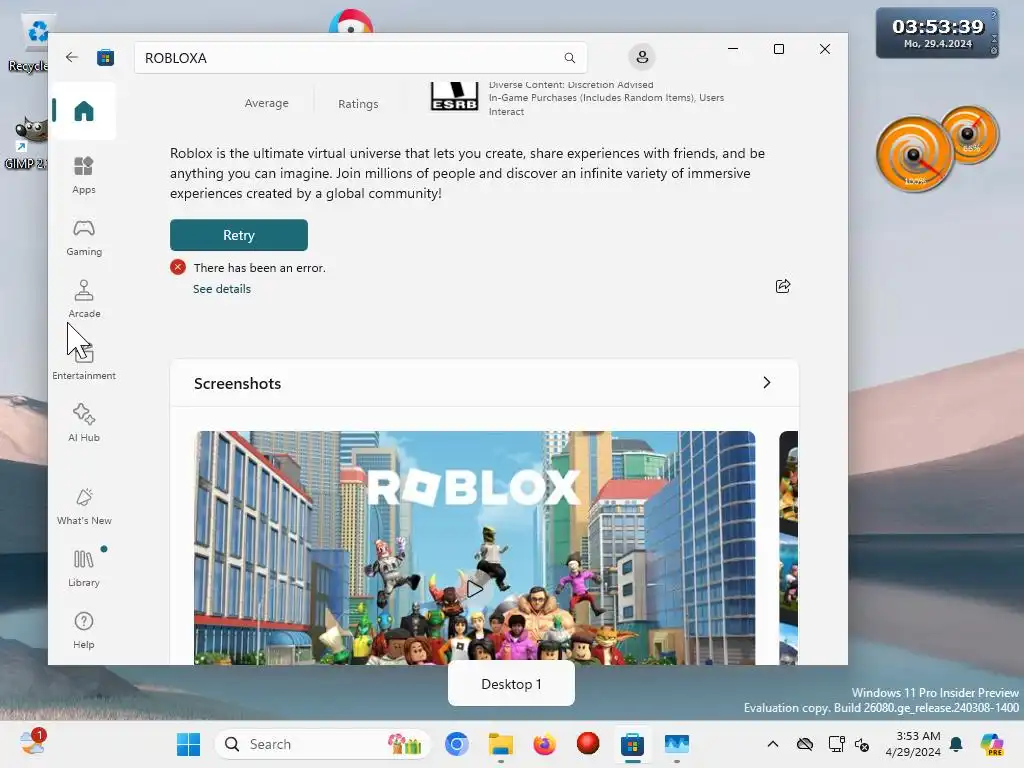The image size is (1024, 768).
Task: Open the Apps section in sidebar
Action: click(84, 175)
